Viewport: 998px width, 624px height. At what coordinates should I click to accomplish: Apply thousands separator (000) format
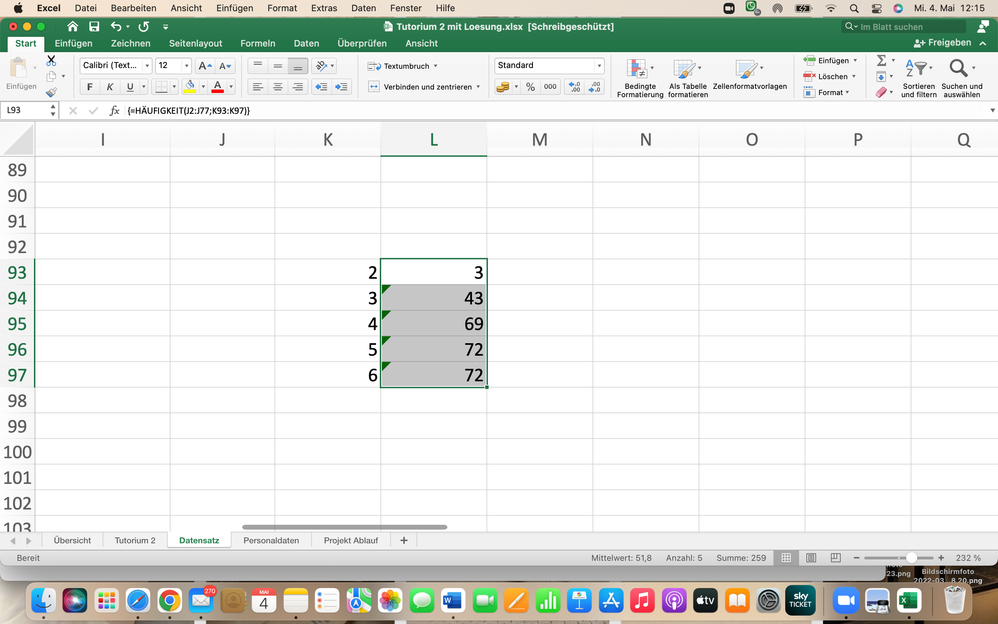550,87
